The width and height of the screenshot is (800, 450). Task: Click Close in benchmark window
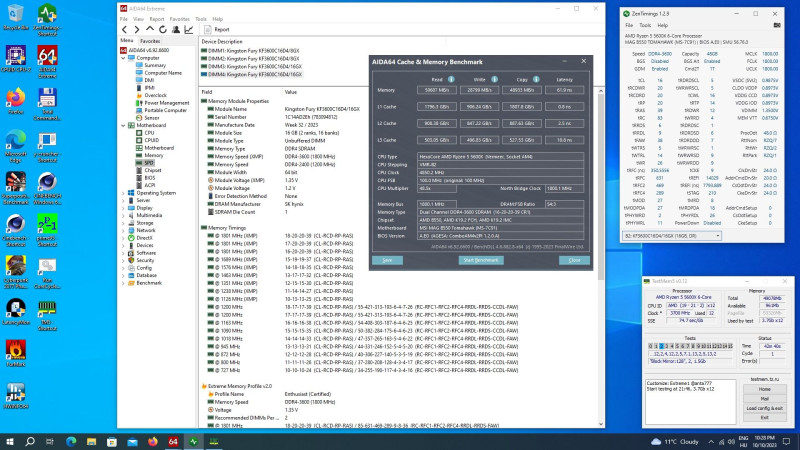pos(574,260)
